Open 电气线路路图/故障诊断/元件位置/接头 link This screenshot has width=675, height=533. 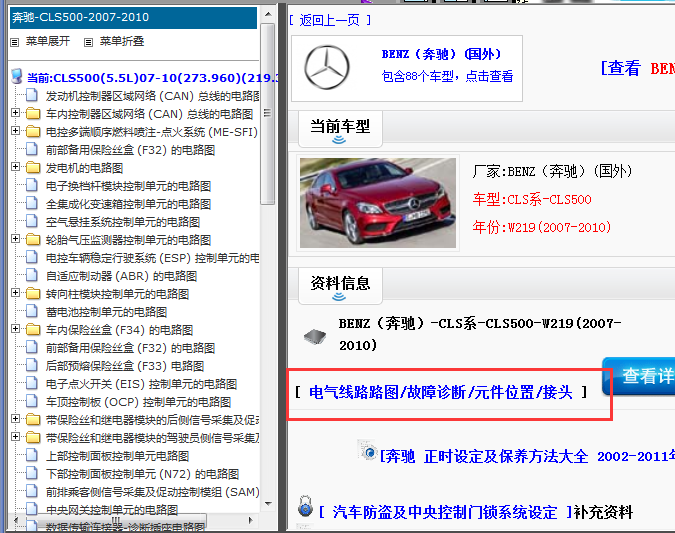(x=441, y=392)
